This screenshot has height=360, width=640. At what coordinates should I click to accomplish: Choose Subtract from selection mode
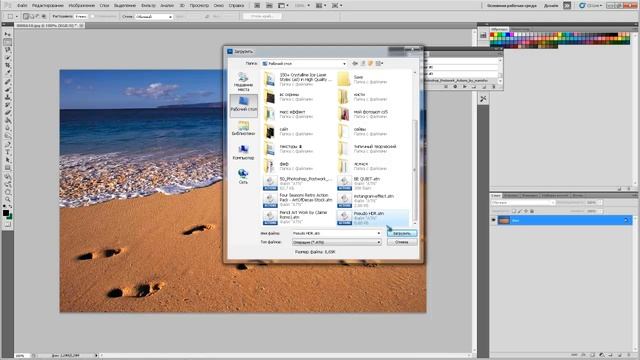pyautogui.click(x=38, y=16)
